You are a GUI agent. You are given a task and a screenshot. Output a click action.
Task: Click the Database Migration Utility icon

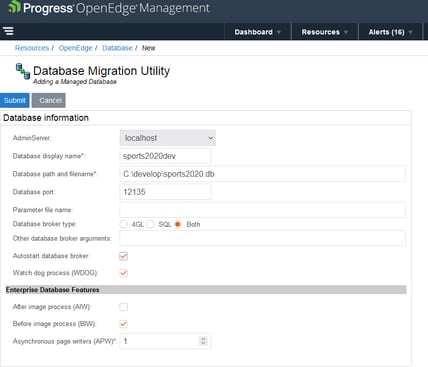tap(23, 71)
